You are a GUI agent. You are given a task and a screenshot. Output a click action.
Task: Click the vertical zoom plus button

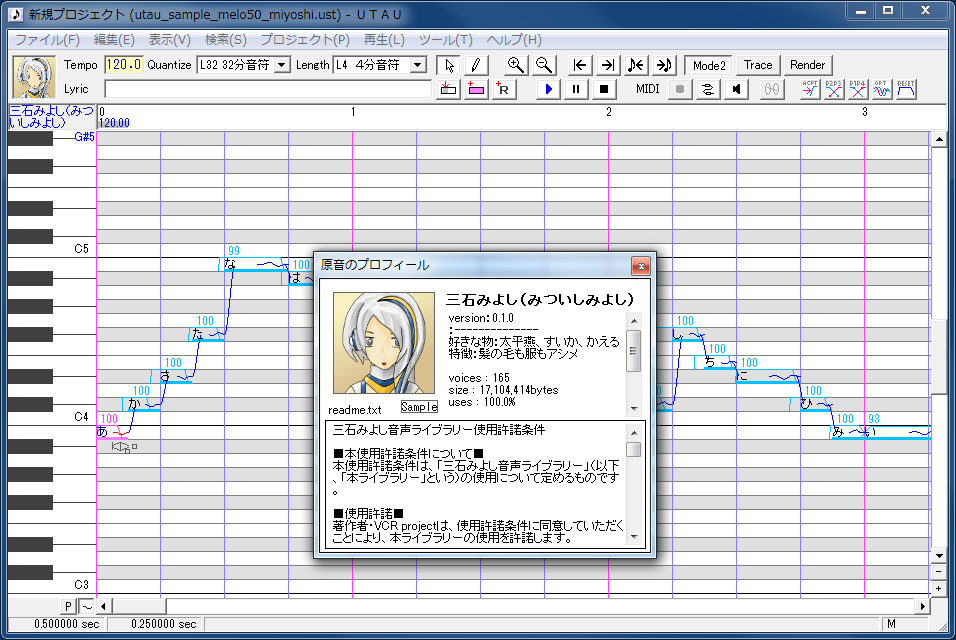point(938,589)
